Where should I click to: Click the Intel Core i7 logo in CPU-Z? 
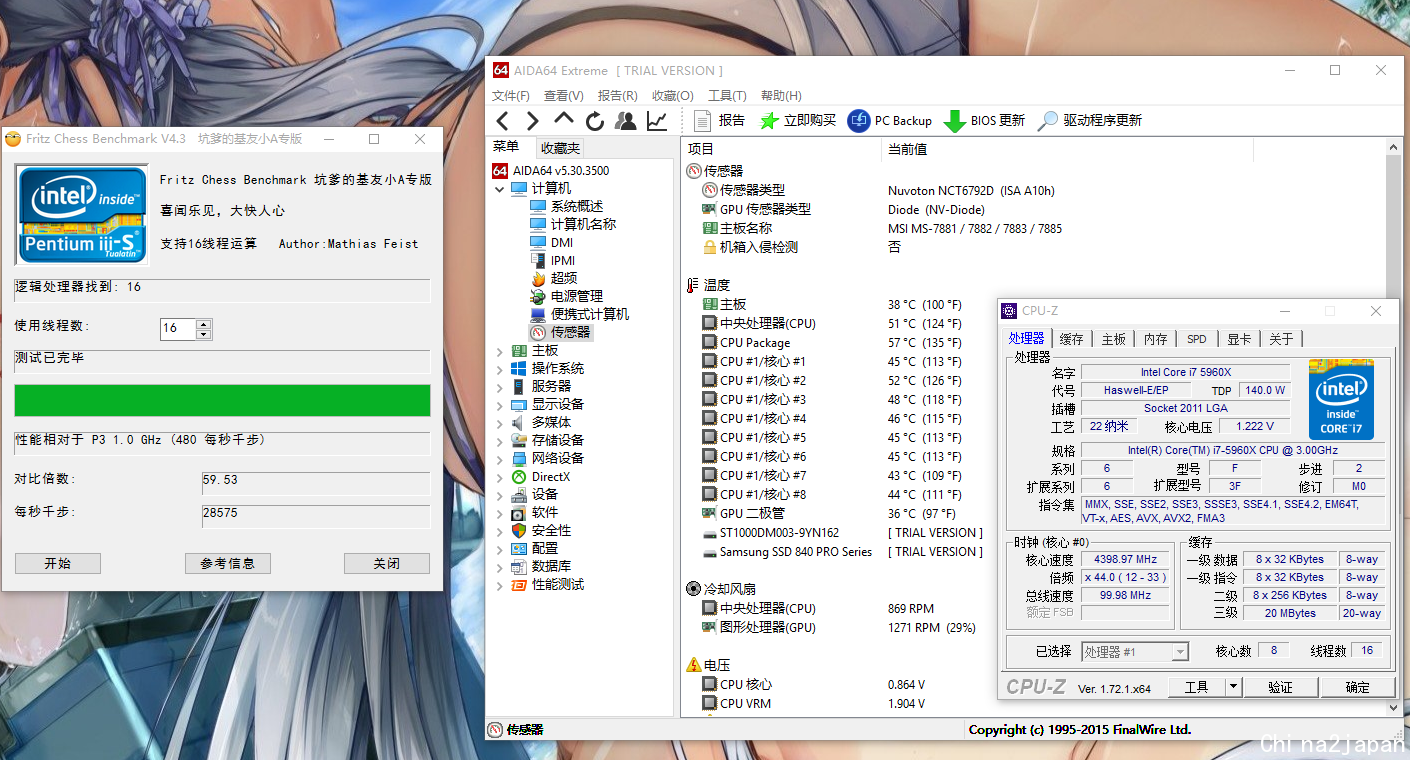point(1341,399)
